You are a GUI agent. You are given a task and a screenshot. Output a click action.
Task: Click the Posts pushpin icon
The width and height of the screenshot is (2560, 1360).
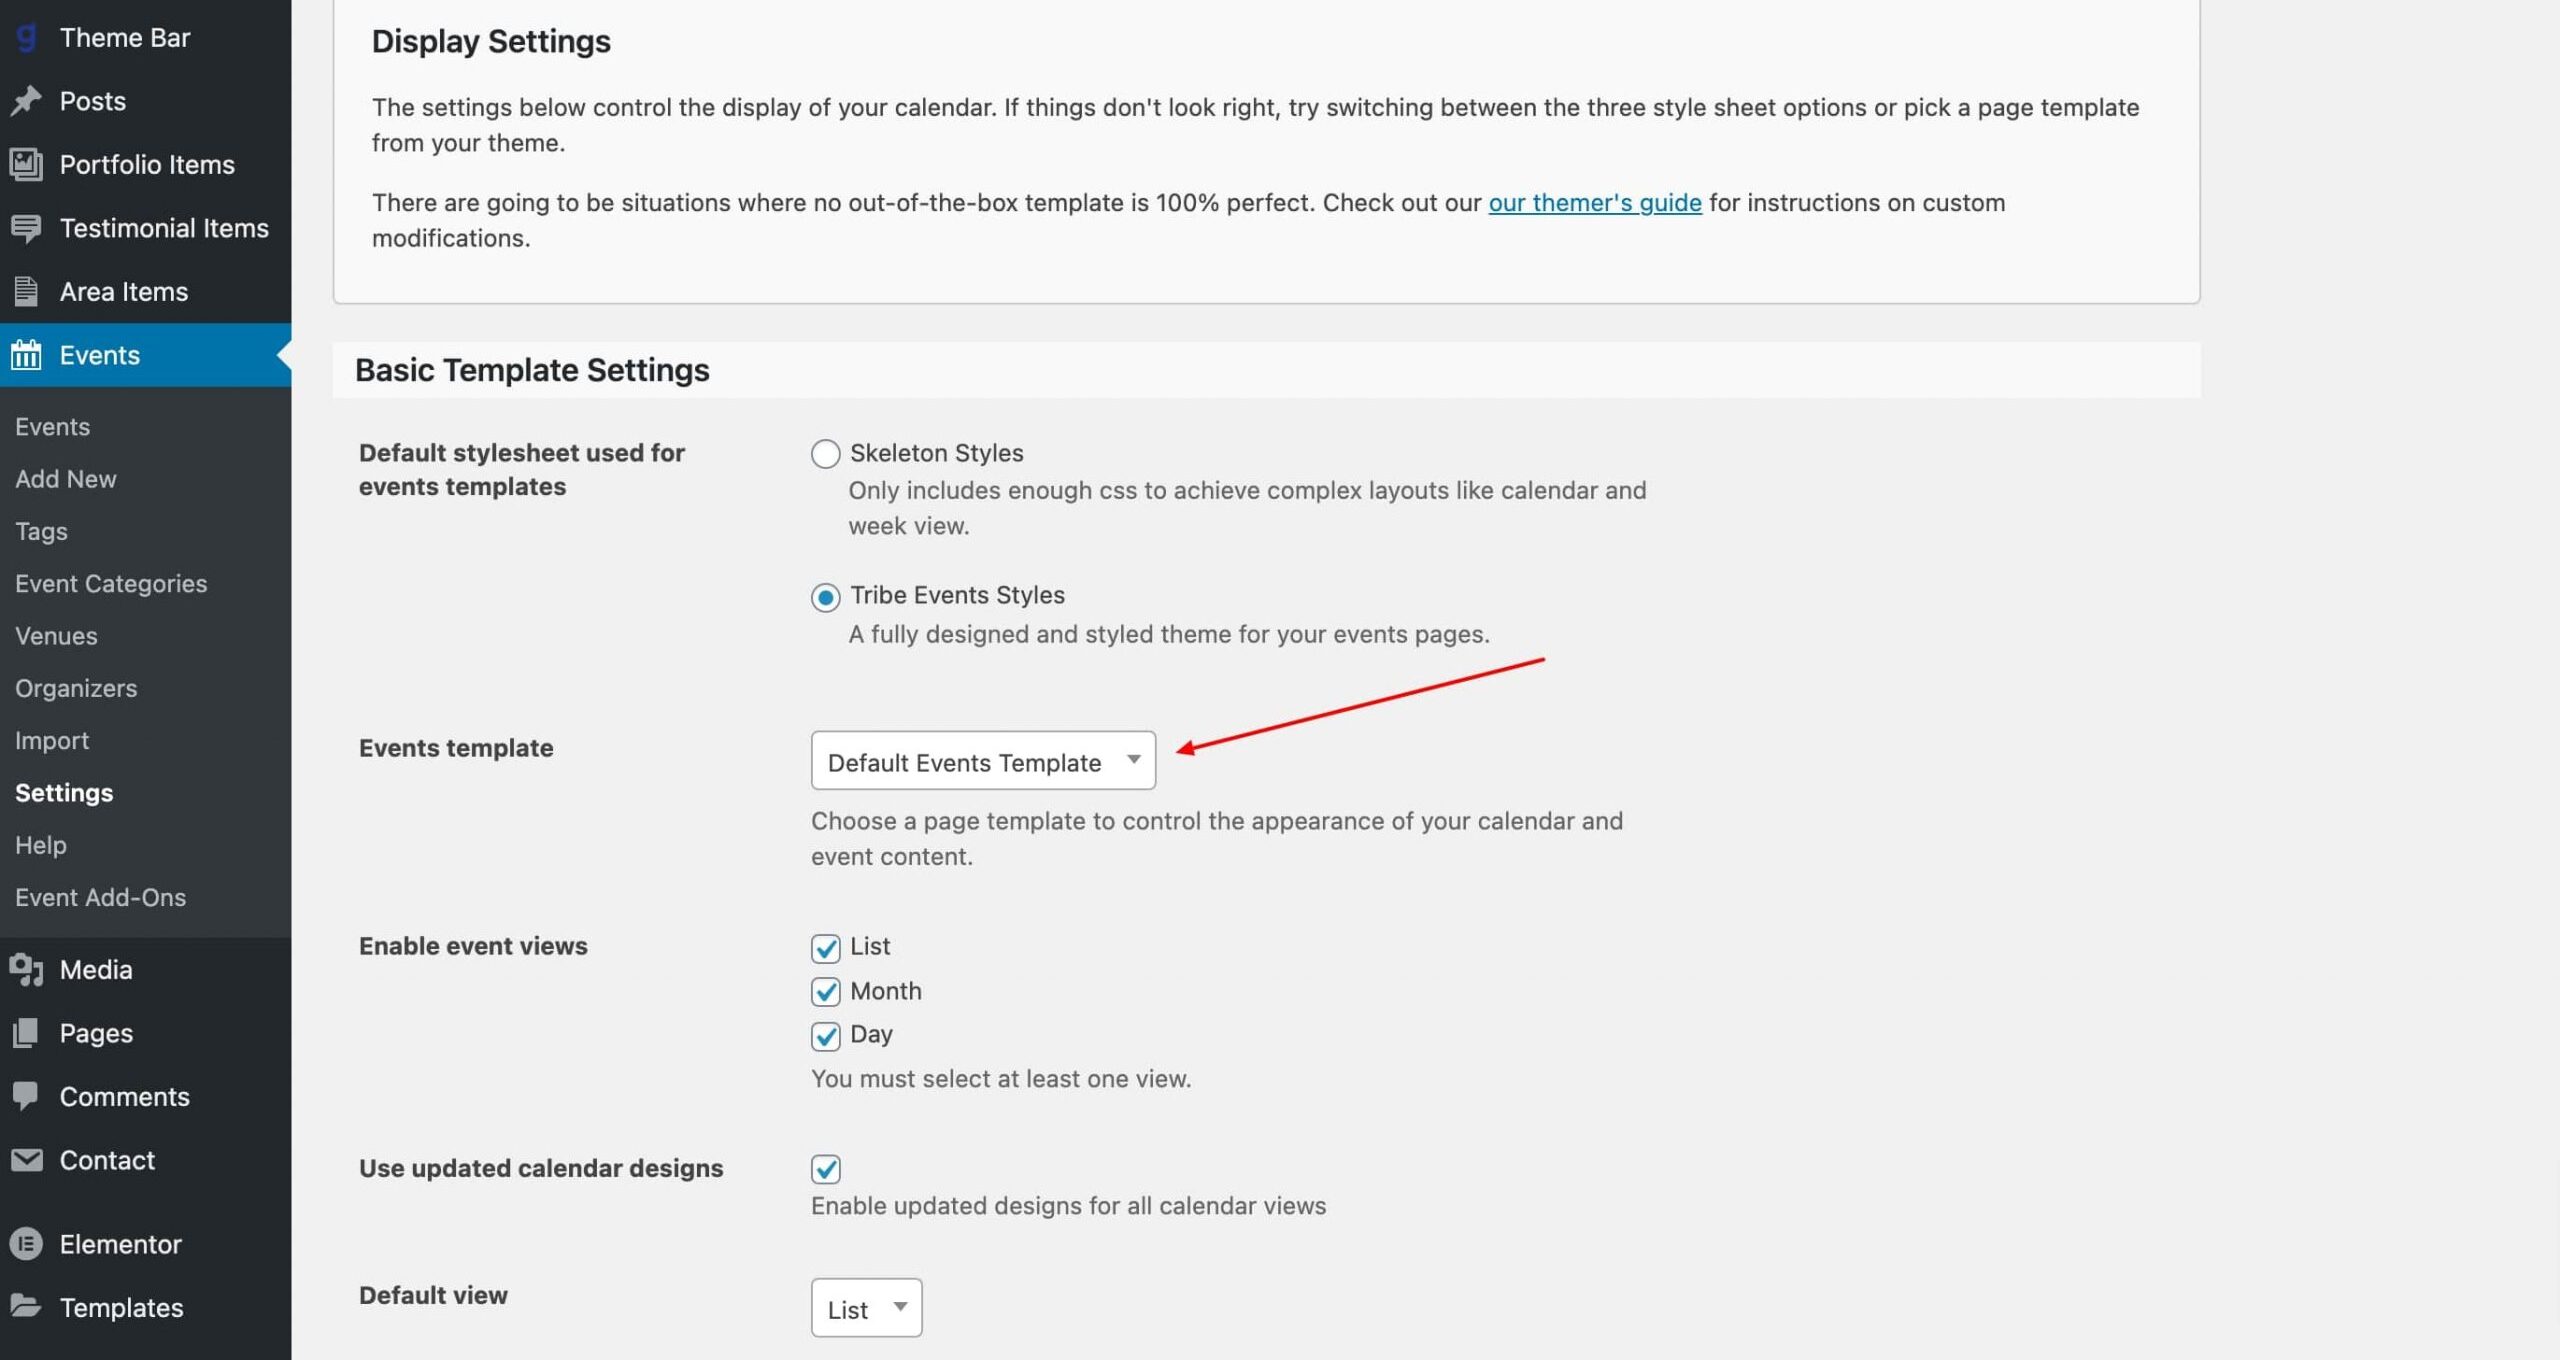[27, 101]
